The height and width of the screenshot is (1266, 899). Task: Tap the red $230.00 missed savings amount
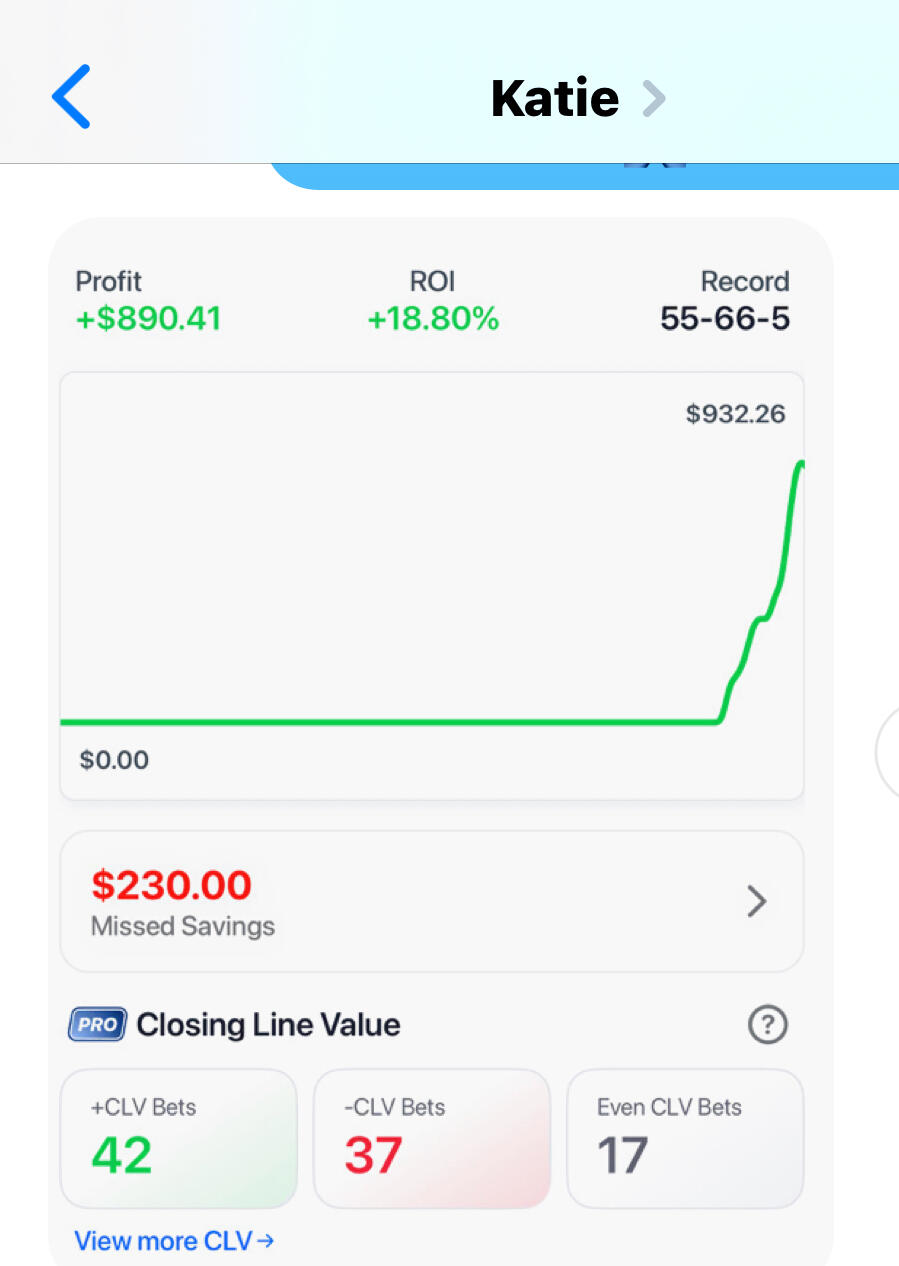coord(171,885)
